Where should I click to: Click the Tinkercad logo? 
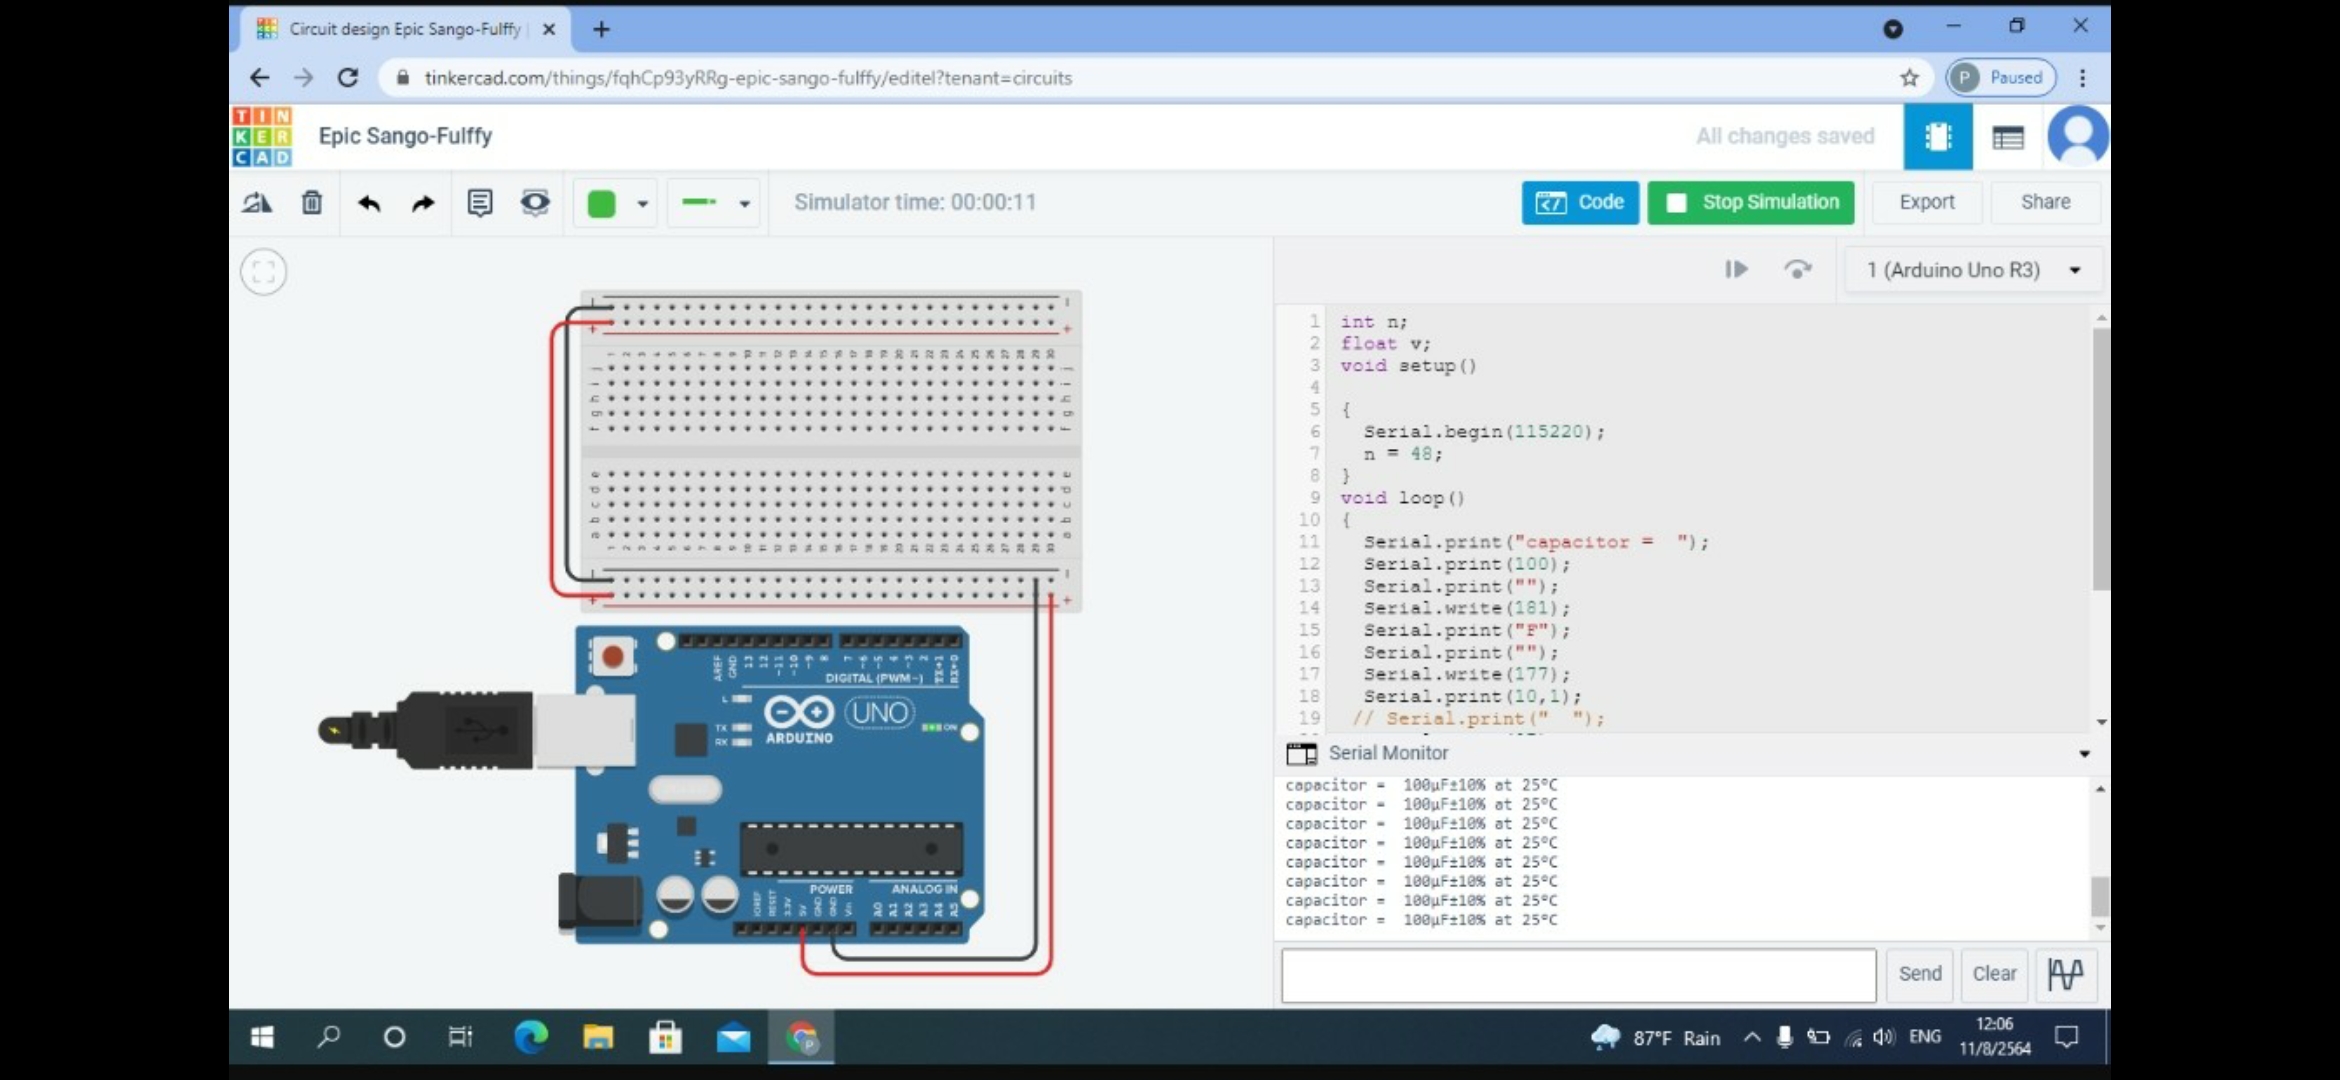262,137
